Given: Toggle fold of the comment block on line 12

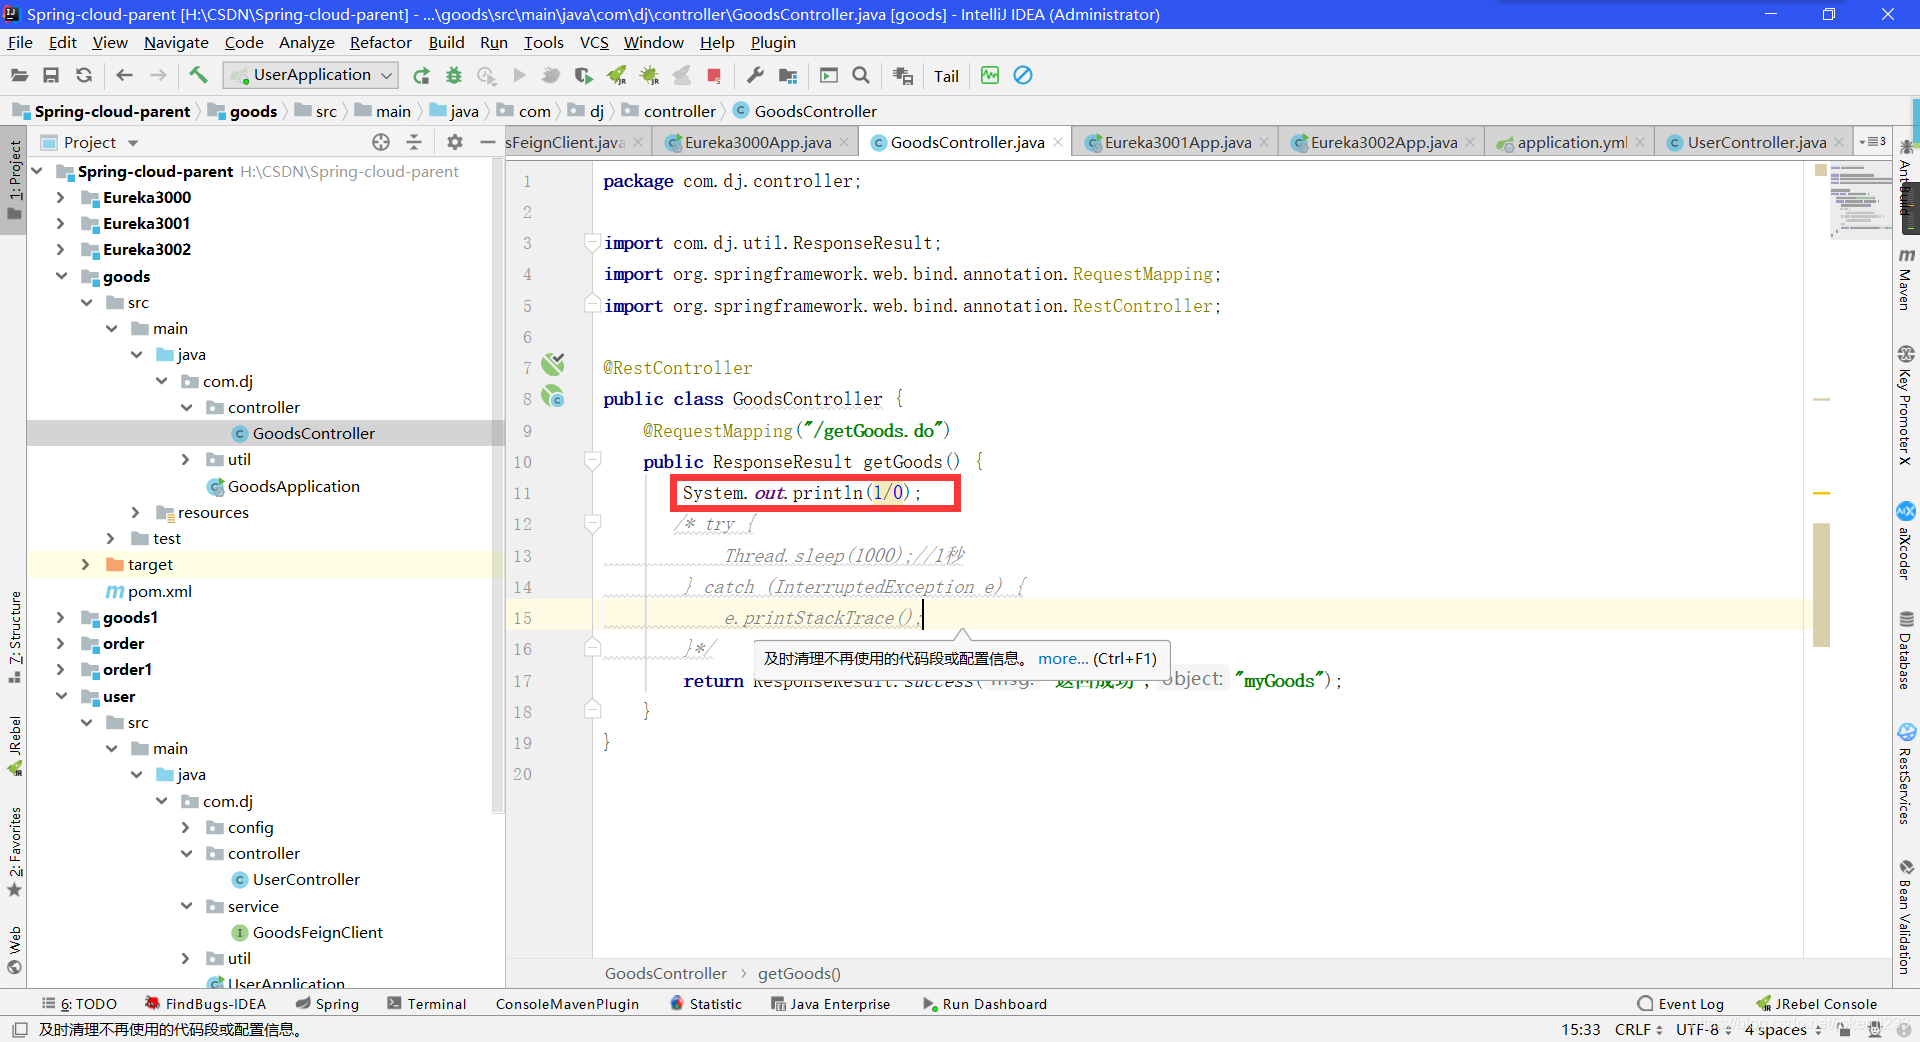Looking at the screenshot, I should point(592,523).
